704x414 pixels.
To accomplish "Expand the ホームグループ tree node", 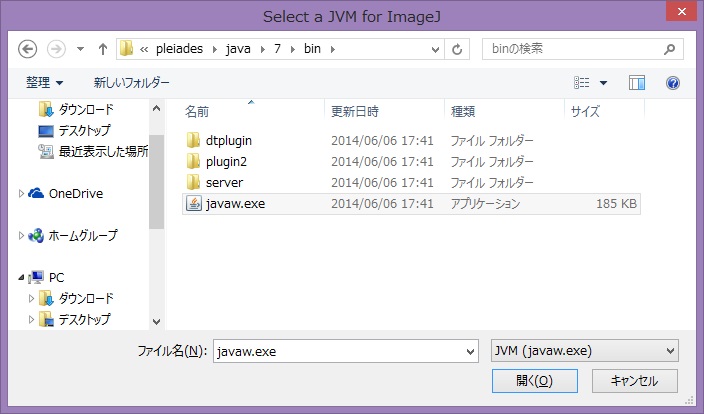I will (x=21, y=235).
